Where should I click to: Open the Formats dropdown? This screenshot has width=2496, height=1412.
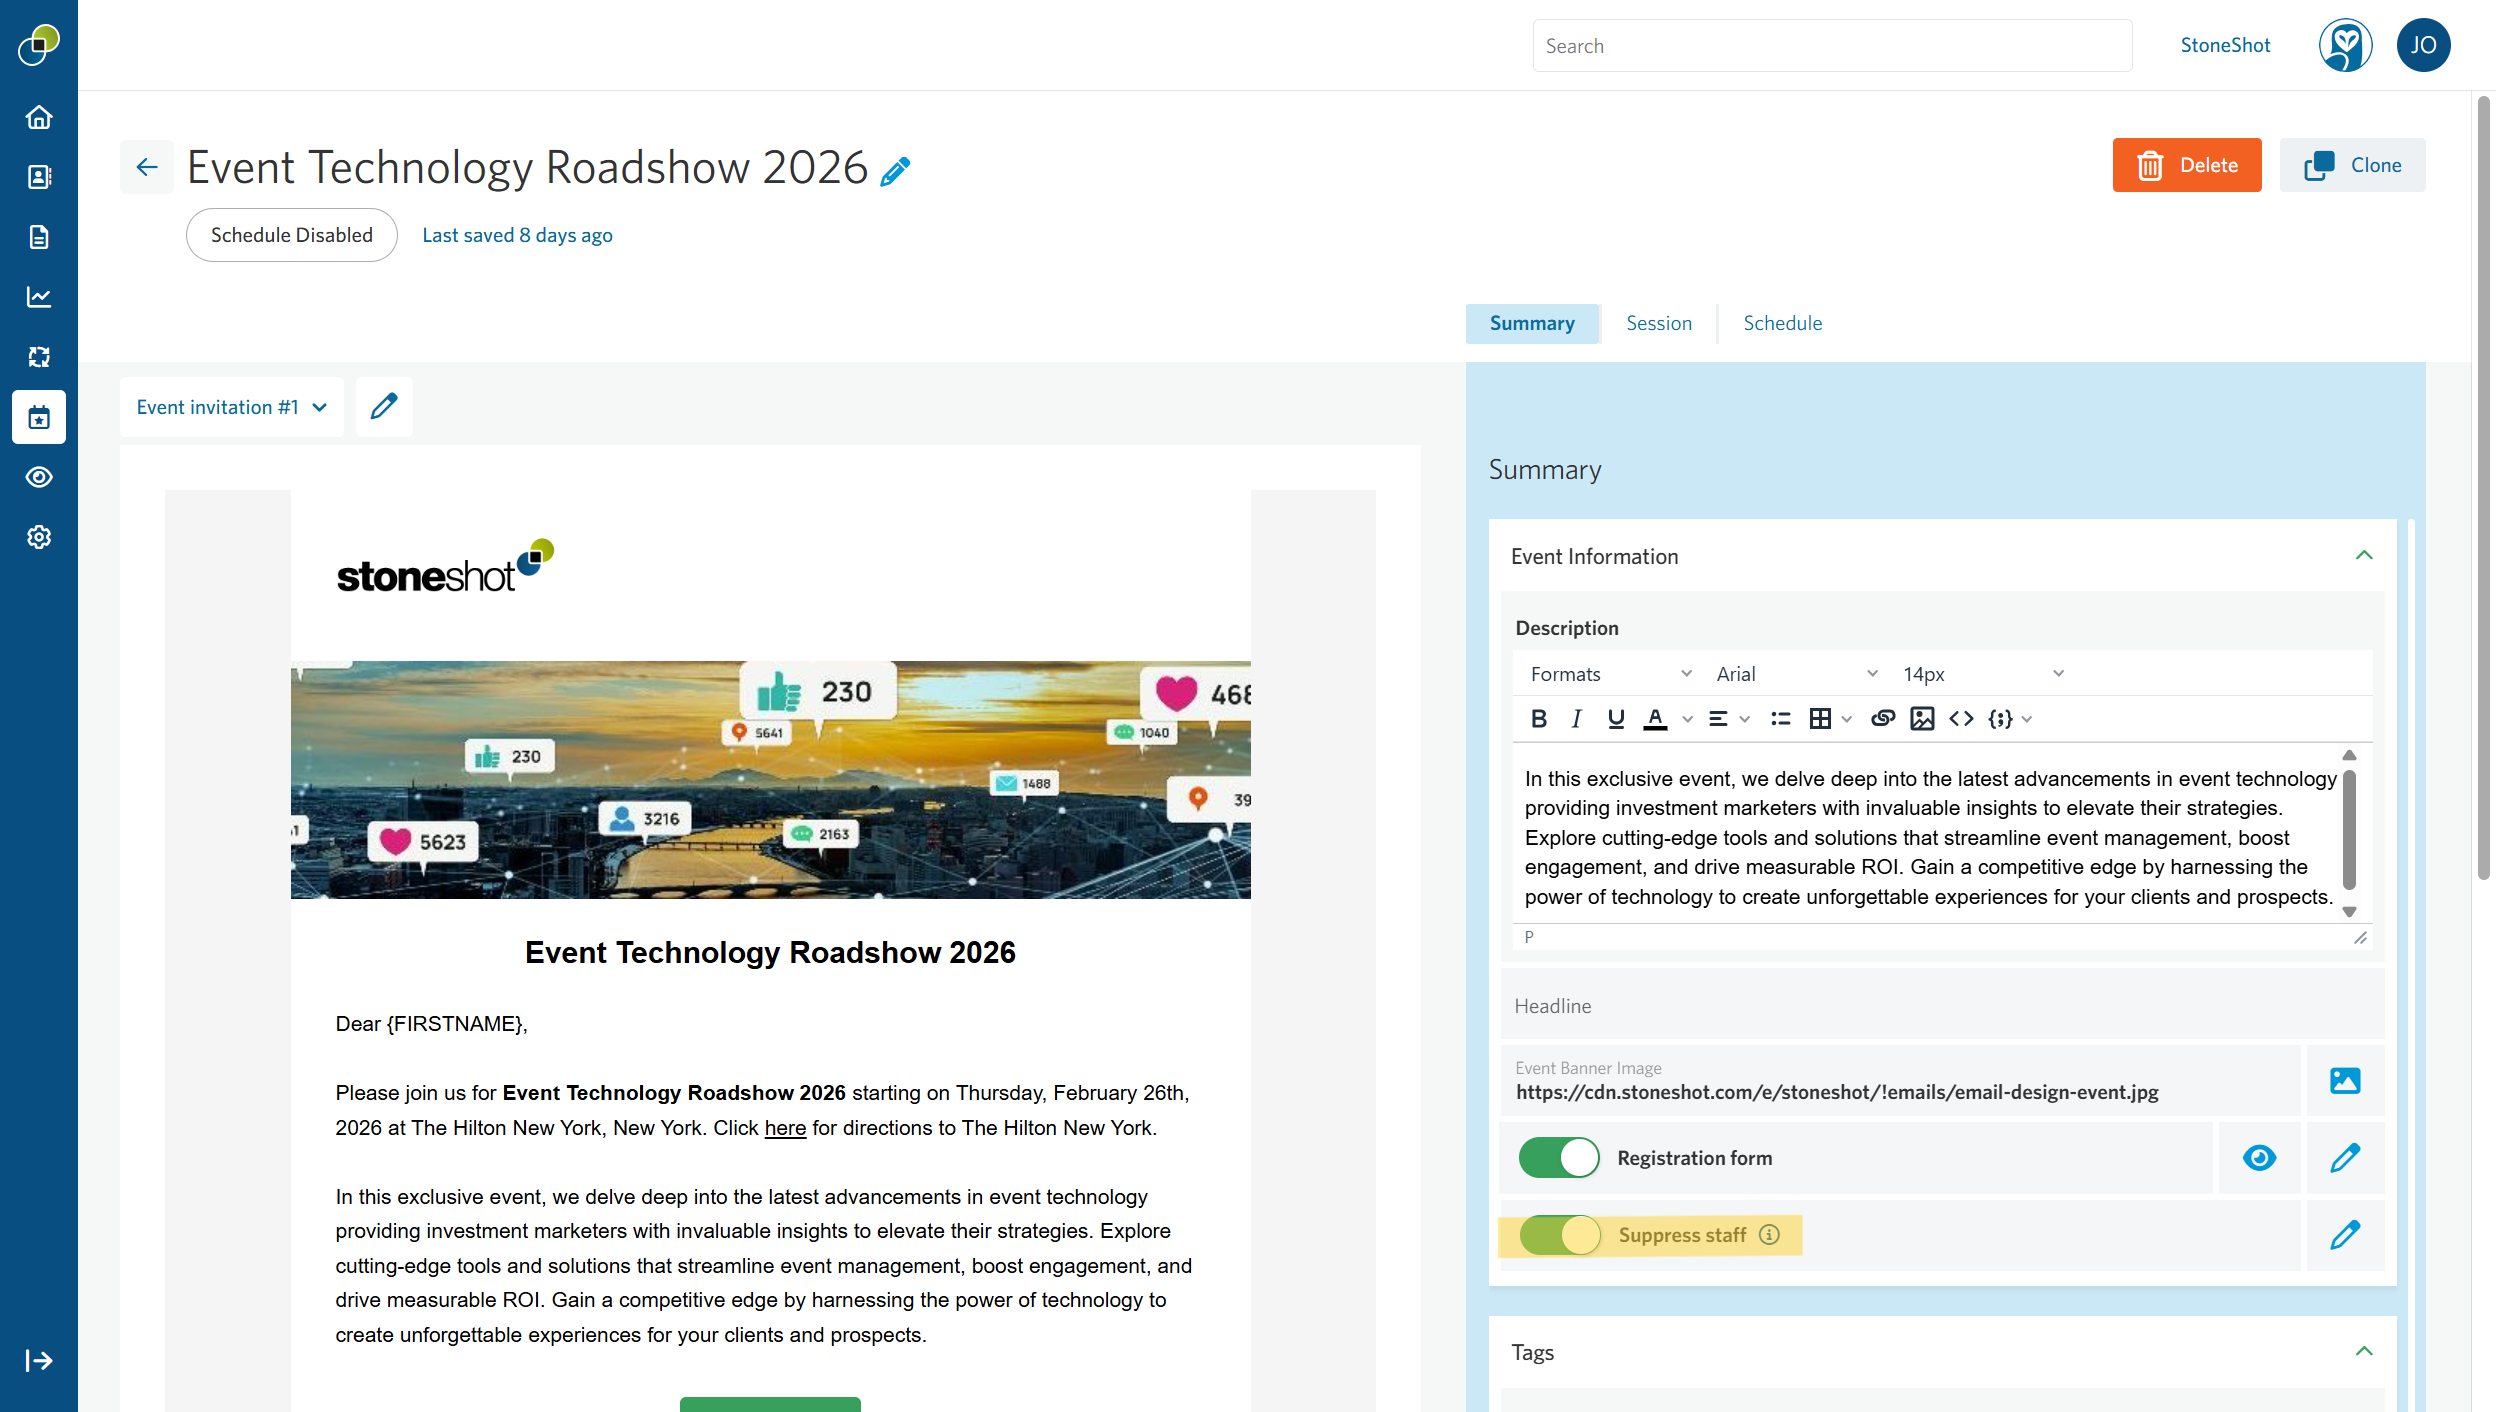[1611, 674]
